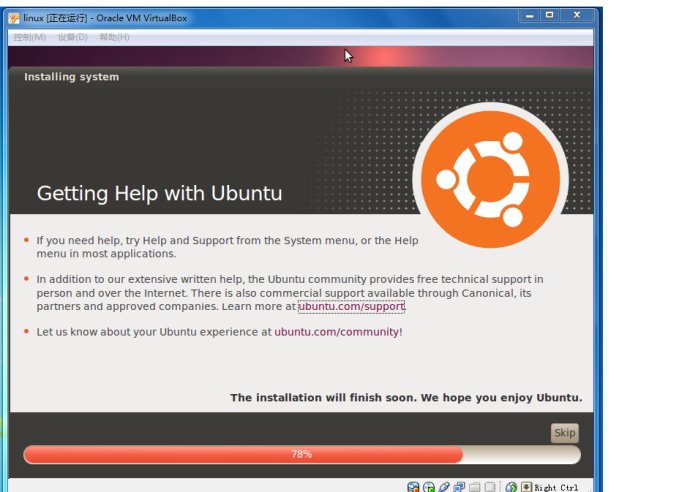Click the Skip button

(x=565, y=433)
